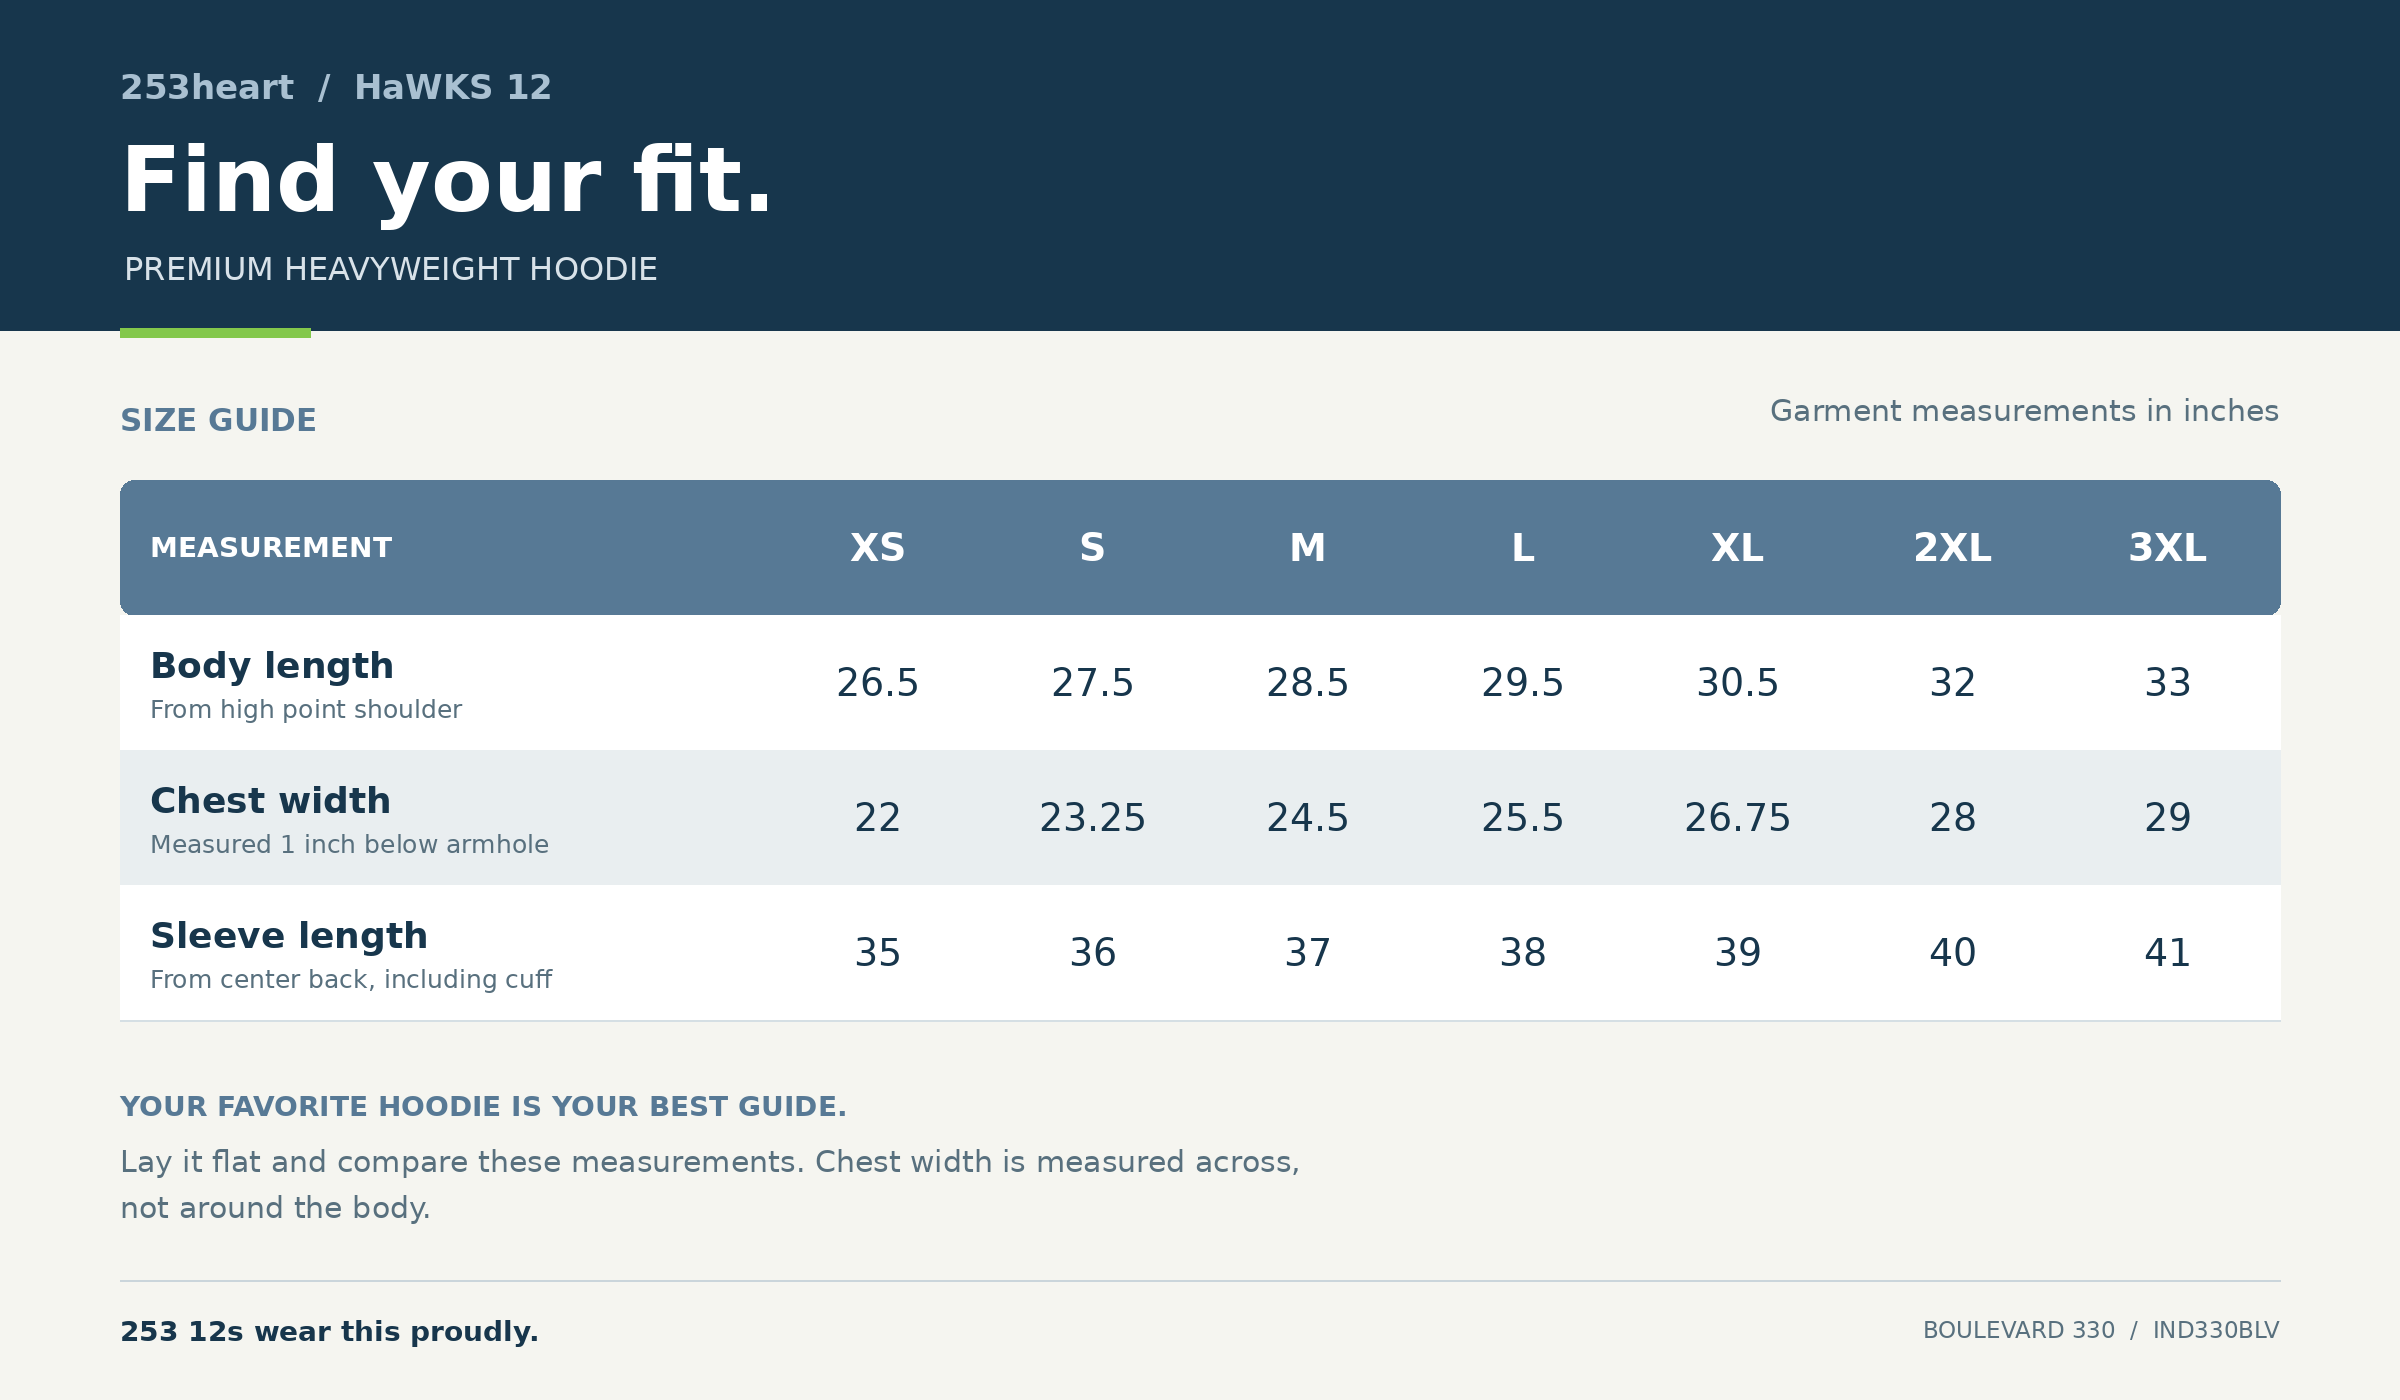Click the BOULEVARD 330 / IND330BLV footer text
2400x1400 pixels.
[2101, 1331]
